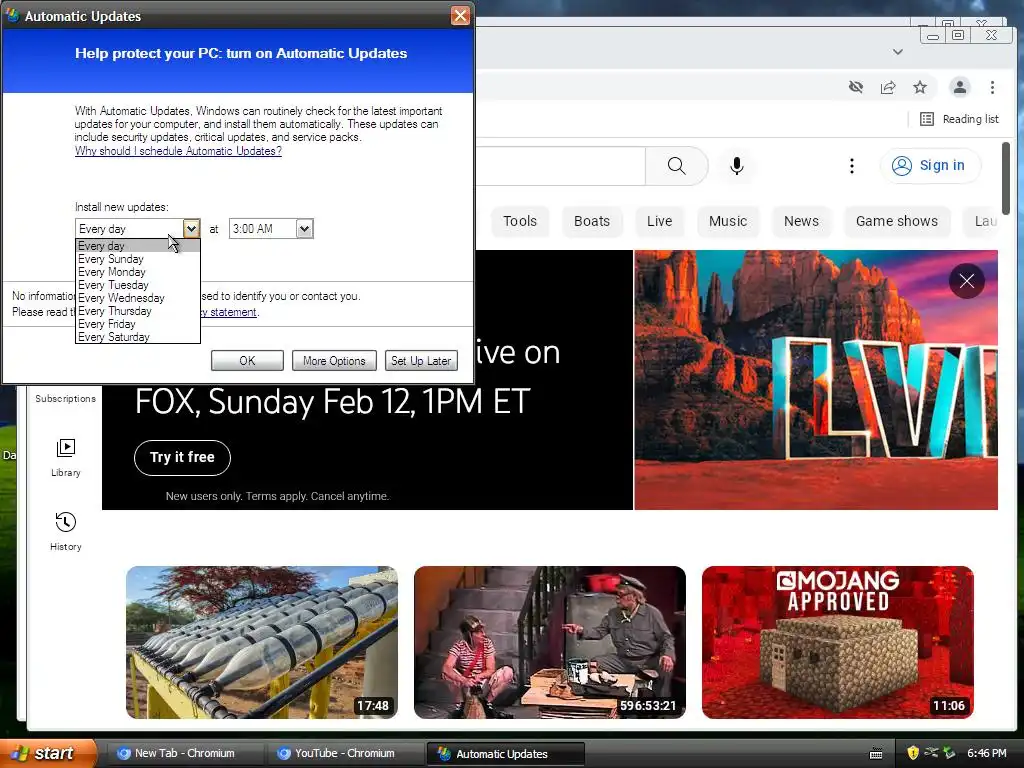Select Every Thursday entry
Image resolution: width=1024 pixels, height=768 pixels.
pos(137,311)
